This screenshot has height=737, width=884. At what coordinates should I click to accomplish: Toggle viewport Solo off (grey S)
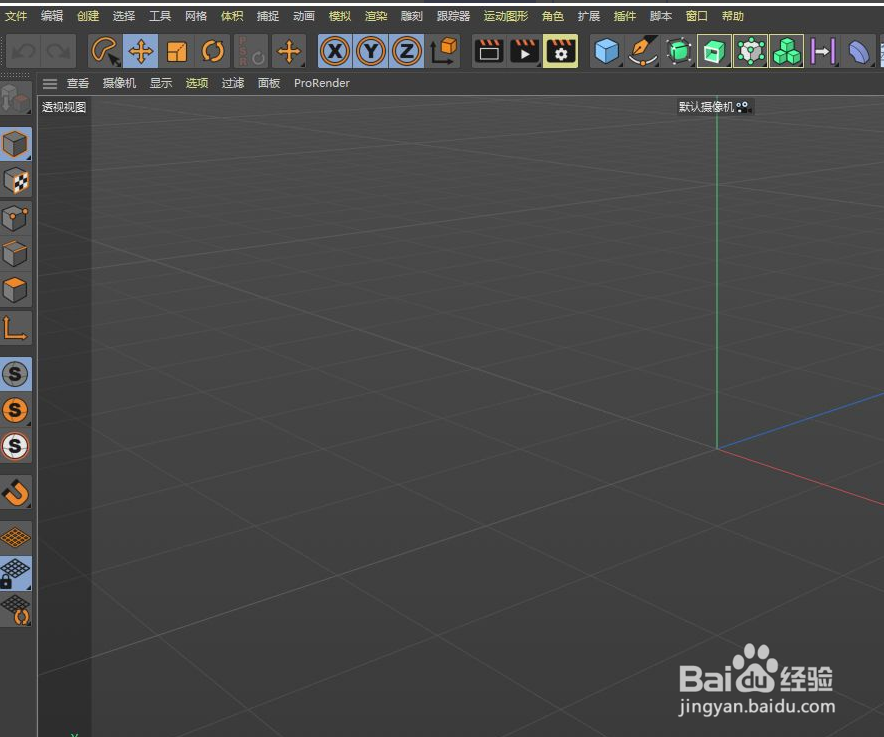(15, 374)
